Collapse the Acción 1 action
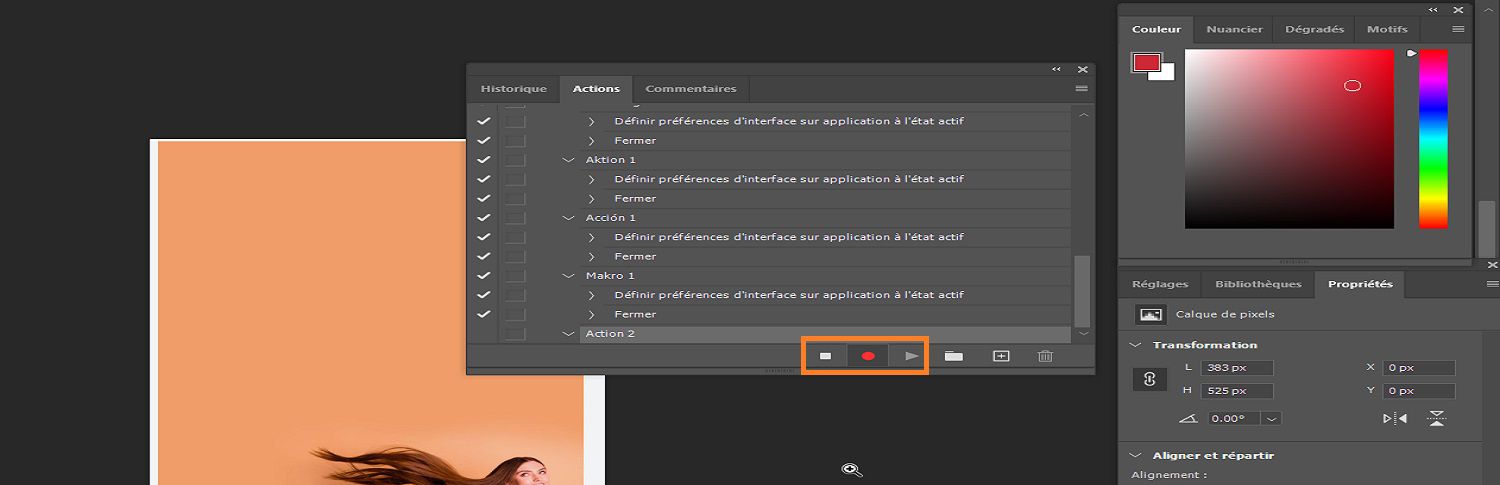Image resolution: width=1500 pixels, height=485 pixels. (569, 218)
